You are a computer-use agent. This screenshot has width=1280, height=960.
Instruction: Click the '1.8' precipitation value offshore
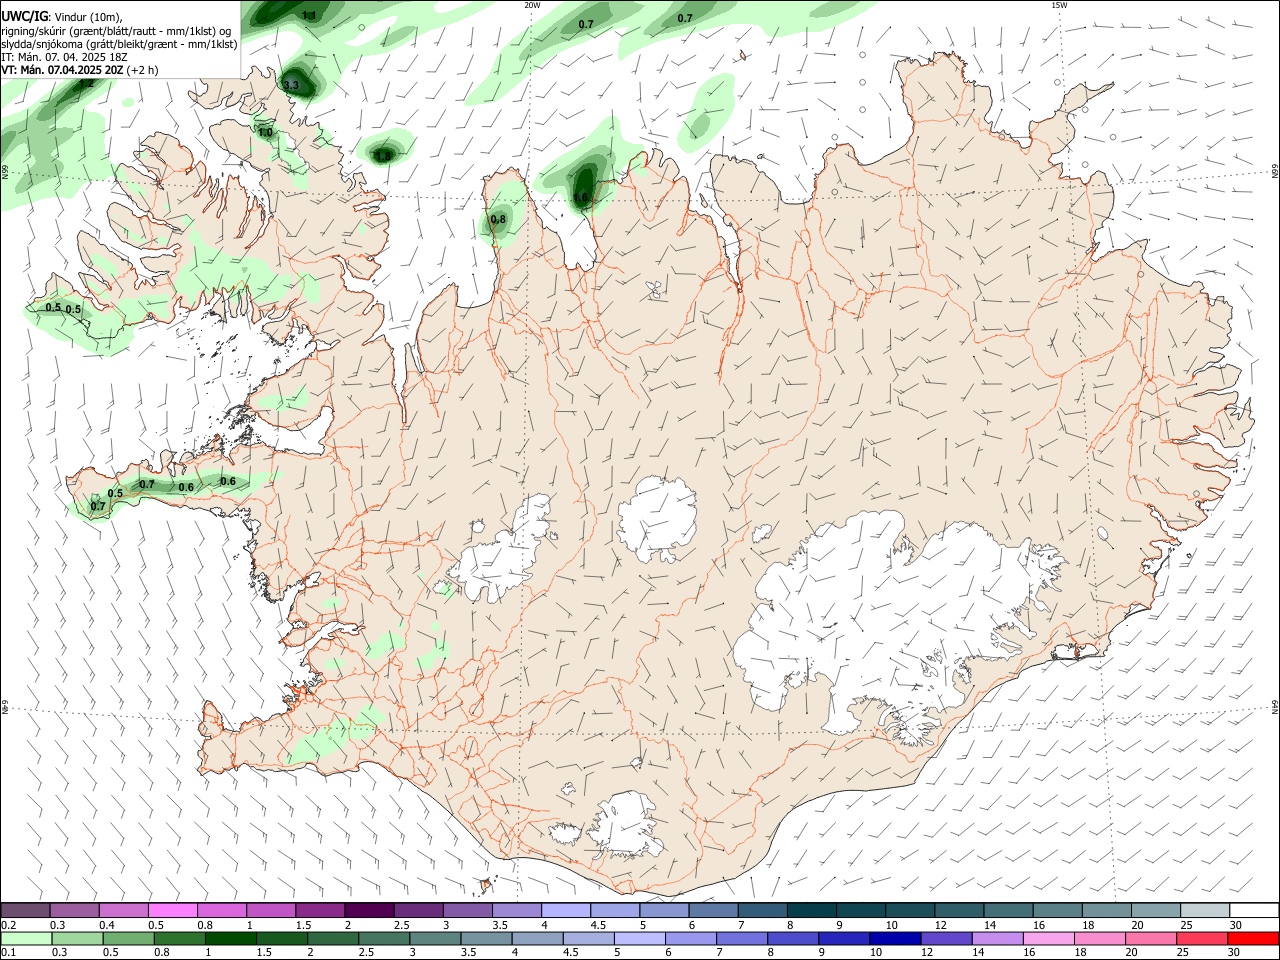(x=384, y=155)
